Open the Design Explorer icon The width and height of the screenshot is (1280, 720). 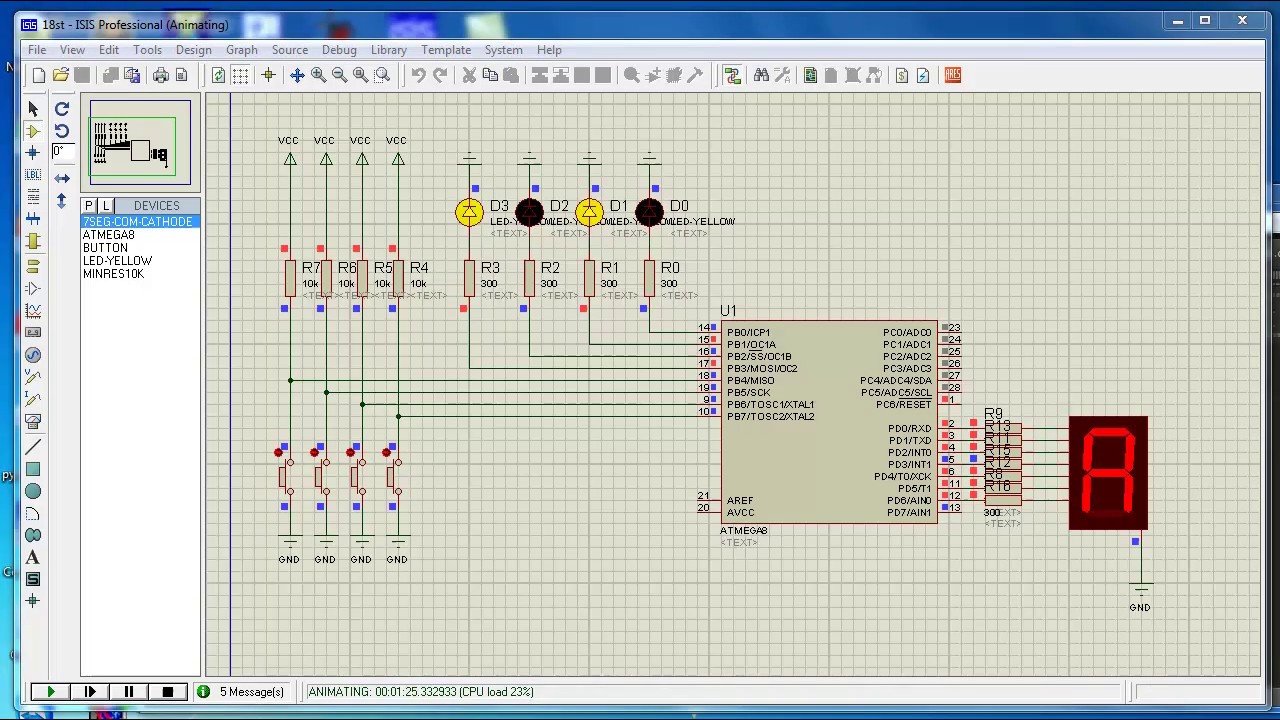810,75
